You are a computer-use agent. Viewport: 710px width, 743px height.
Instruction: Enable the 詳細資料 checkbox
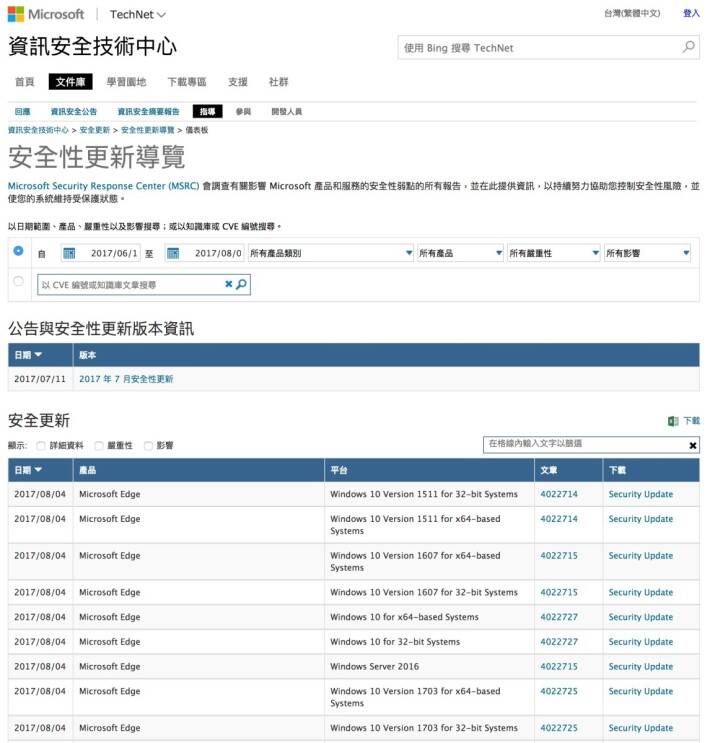pyautogui.click(x=41, y=445)
